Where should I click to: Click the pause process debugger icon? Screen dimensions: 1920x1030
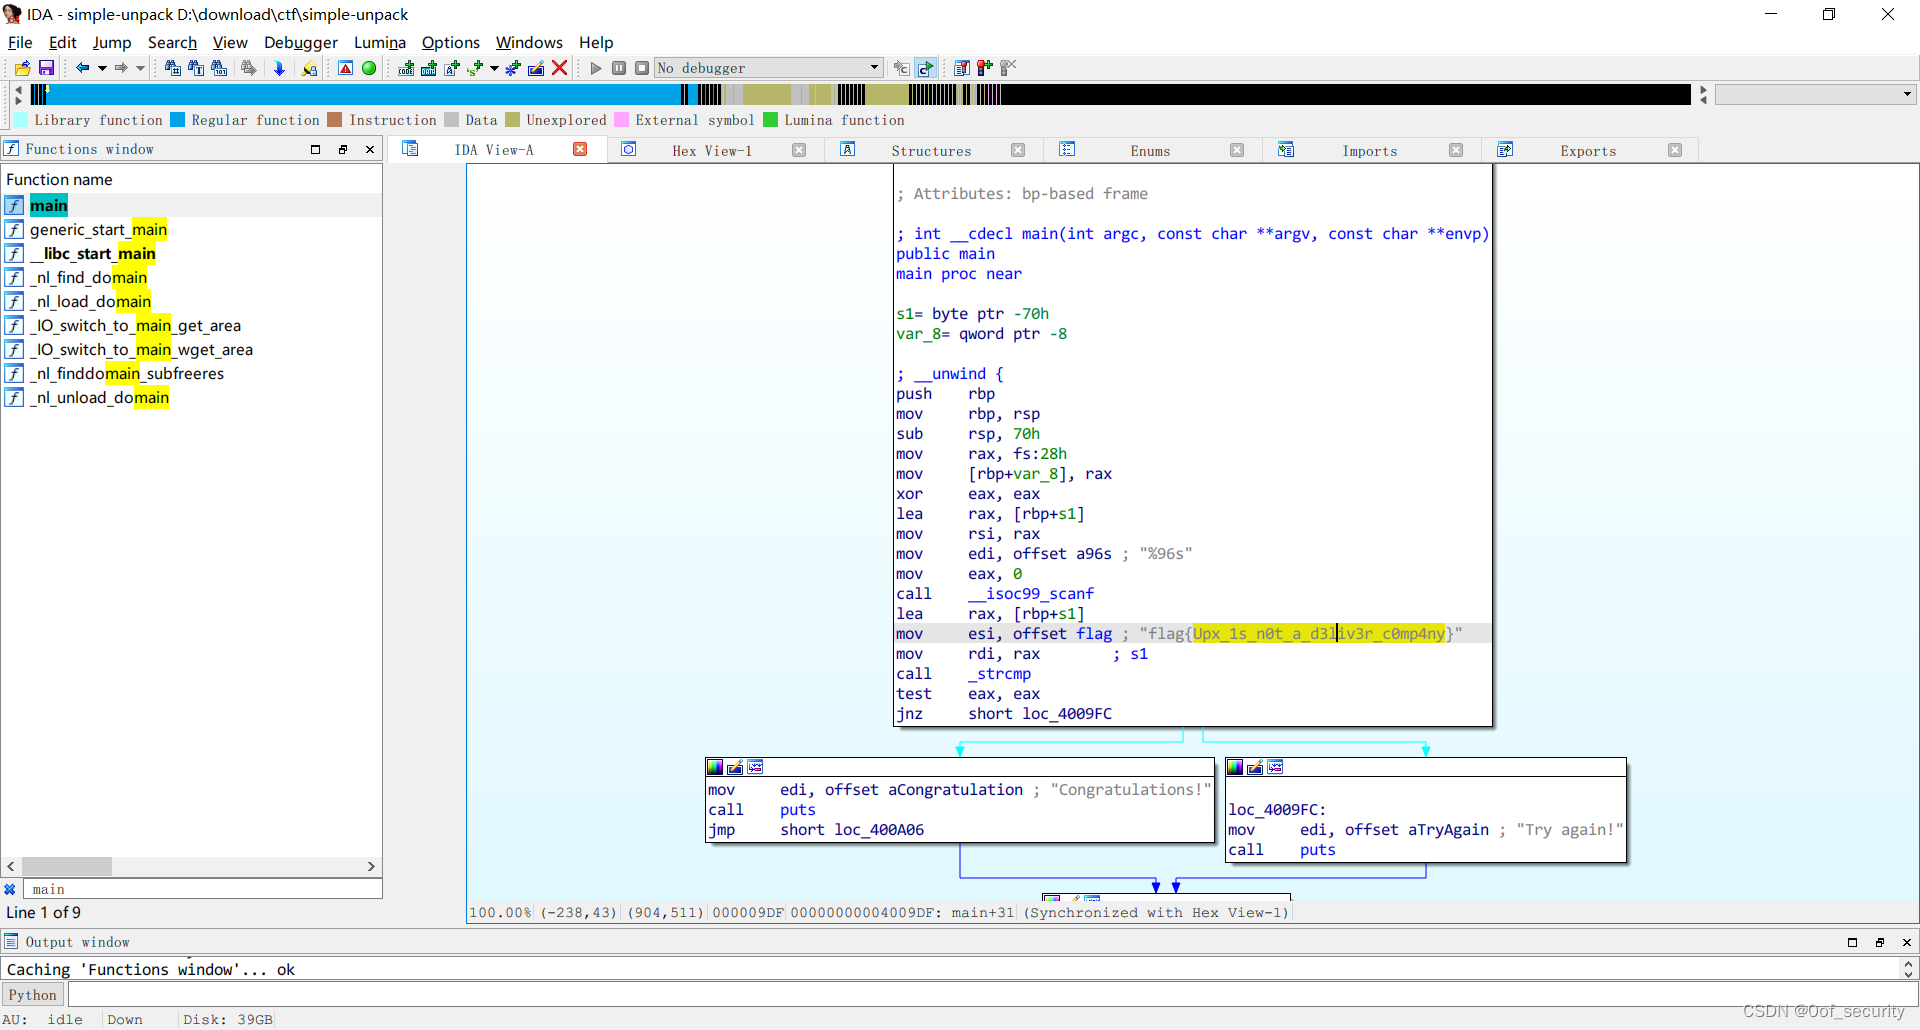pos(619,67)
